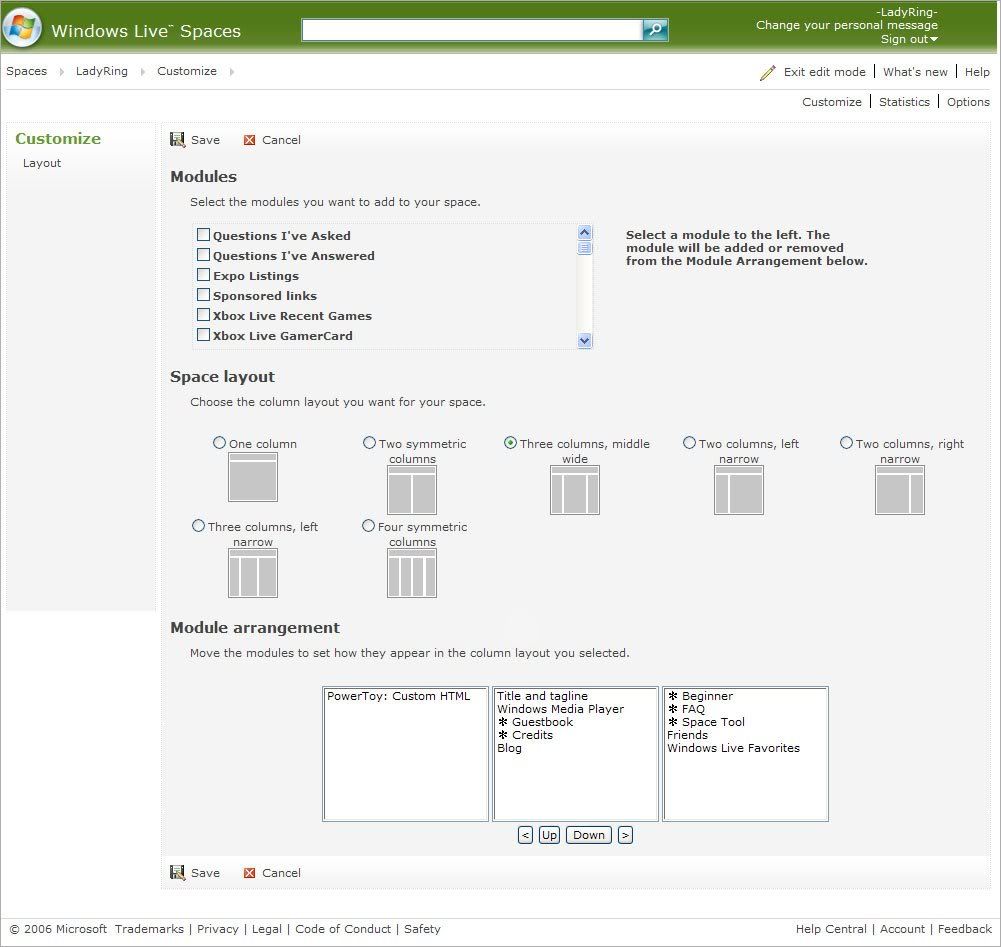Image resolution: width=1001 pixels, height=947 pixels.
Task: Choose Two symmetric columns radio button
Action: pyautogui.click(x=369, y=443)
